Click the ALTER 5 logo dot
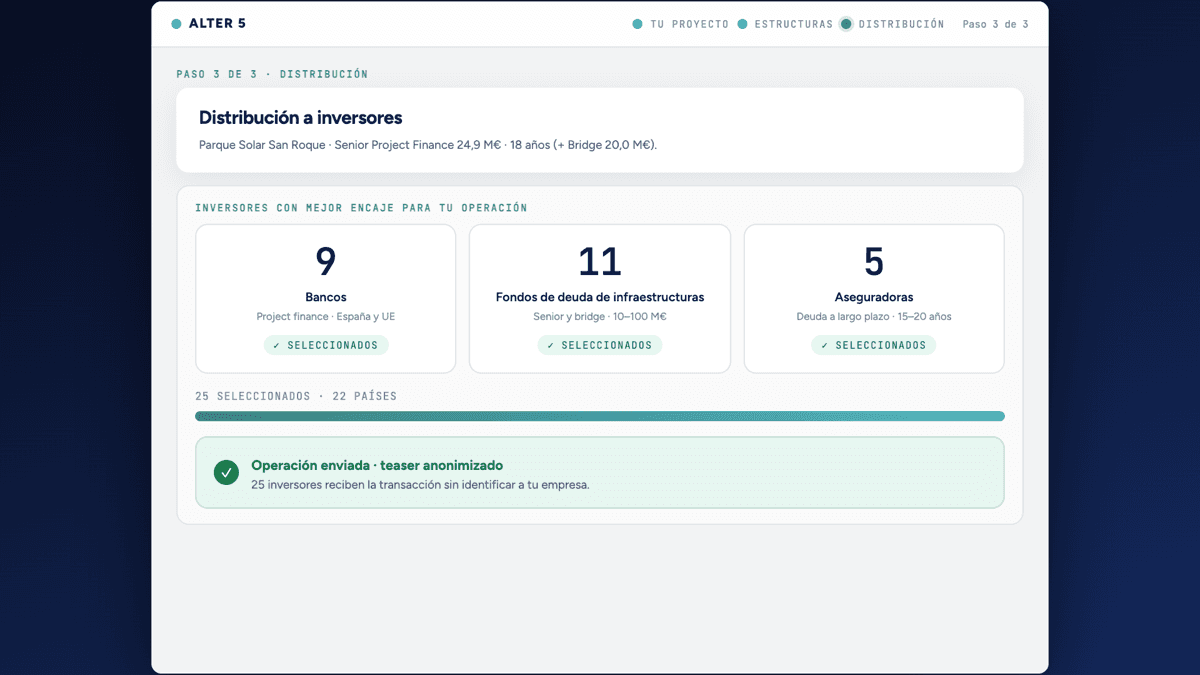1200x675 pixels. click(x=177, y=24)
